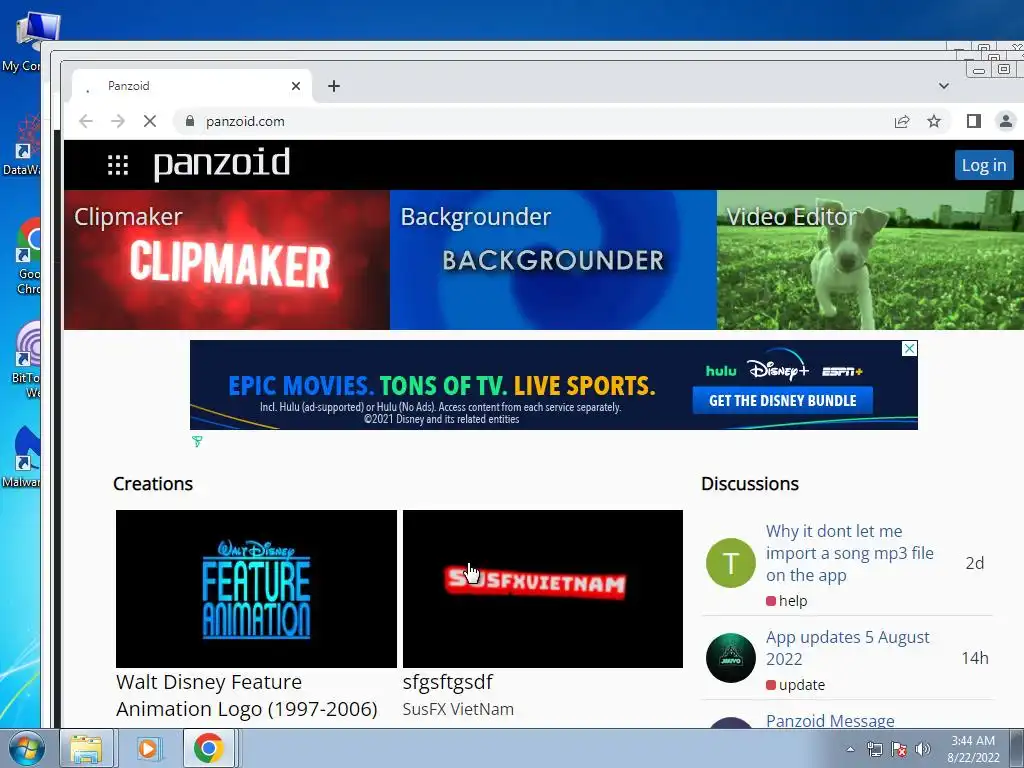Click the green T user avatar
This screenshot has width=1024, height=768.
point(731,563)
